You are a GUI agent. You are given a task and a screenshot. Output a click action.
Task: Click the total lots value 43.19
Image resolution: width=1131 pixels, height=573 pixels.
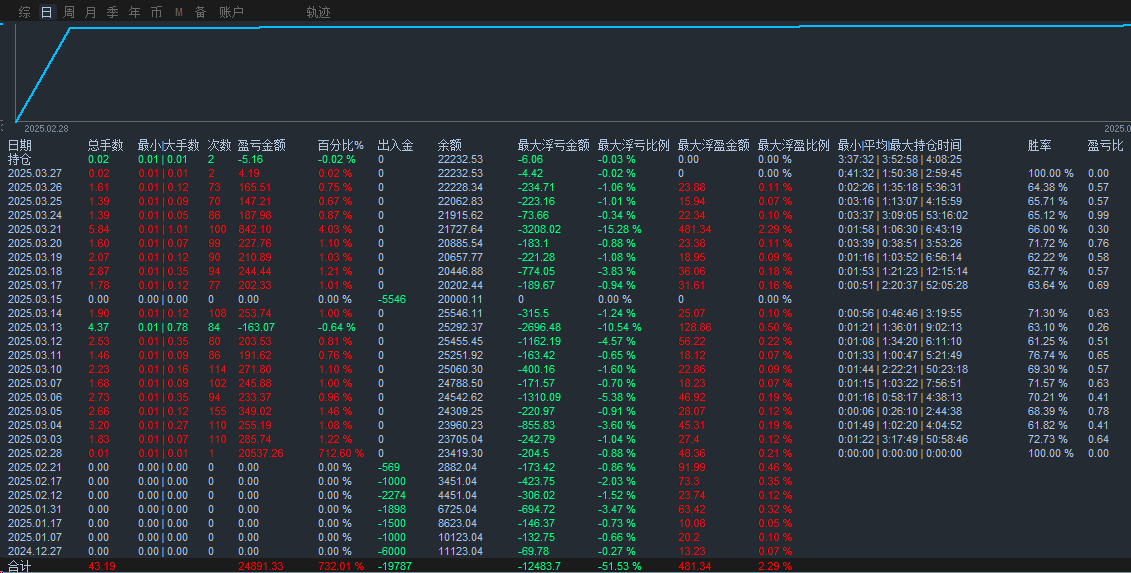coord(102,566)
